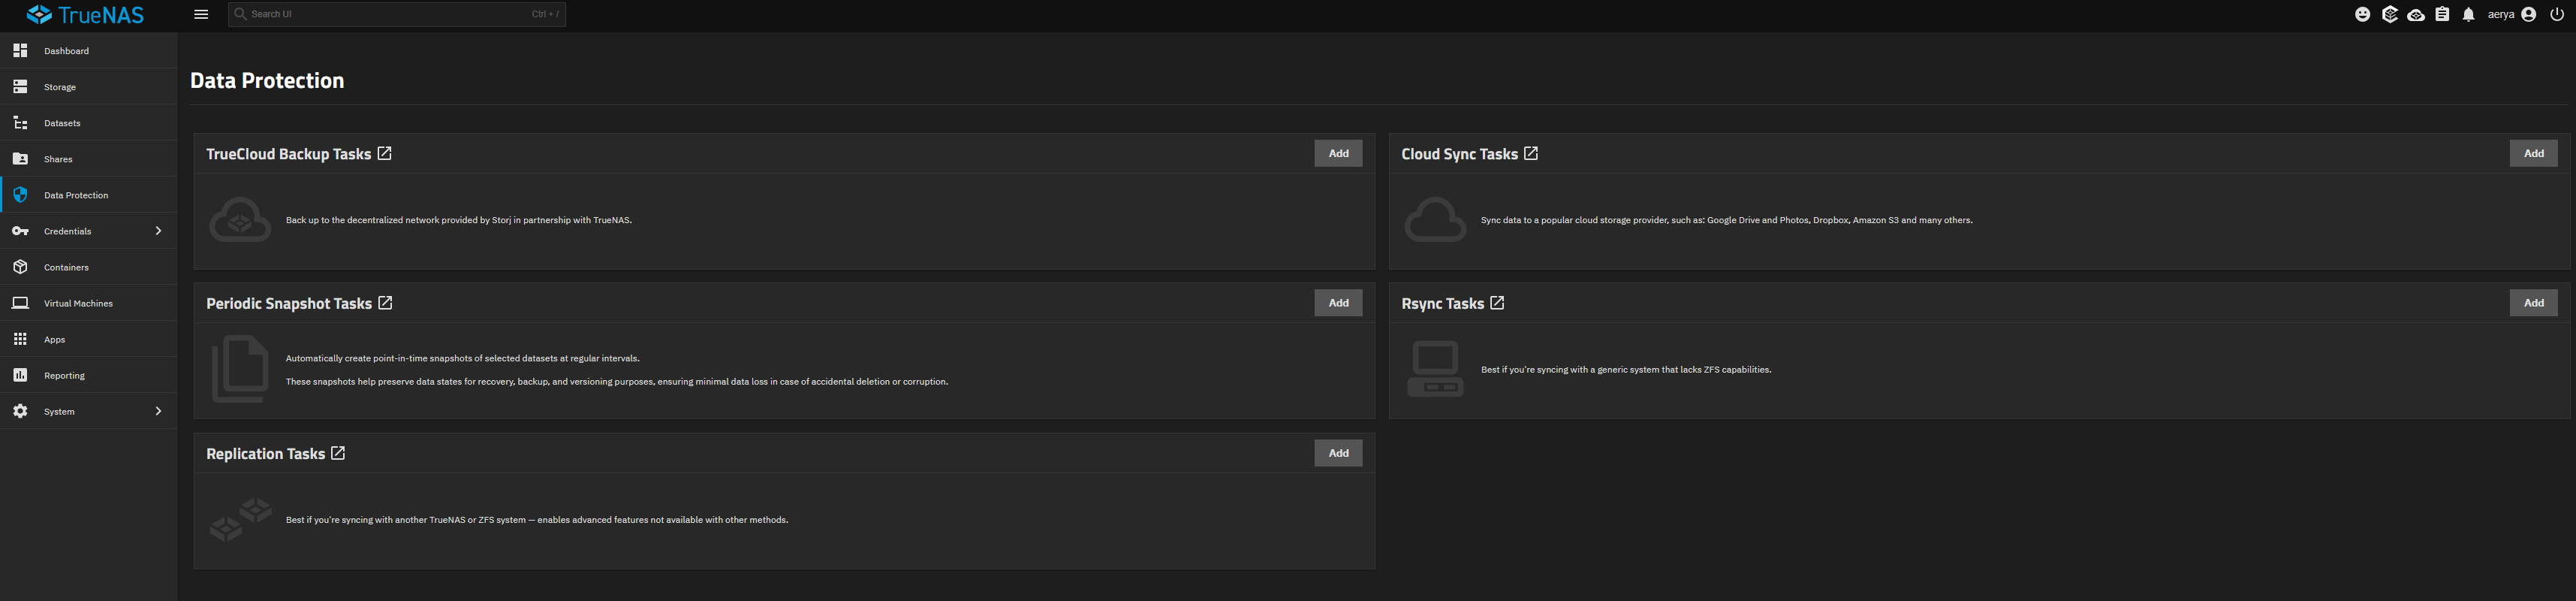
Task: Go to Datasets in the sidebar
Action: [x=62, y=123]
